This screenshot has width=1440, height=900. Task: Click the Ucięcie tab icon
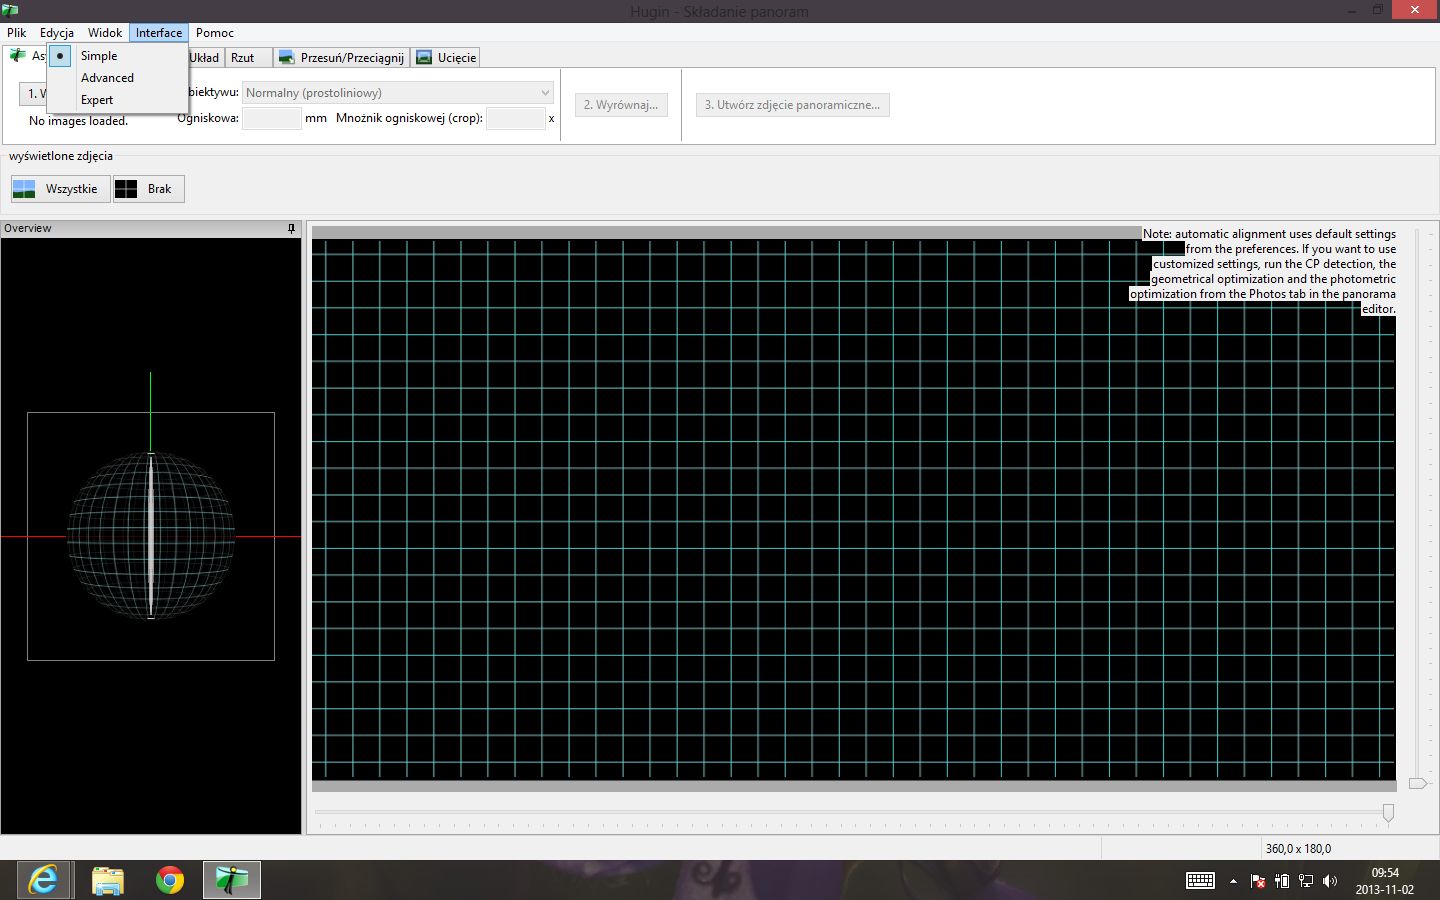coord(424,58)
